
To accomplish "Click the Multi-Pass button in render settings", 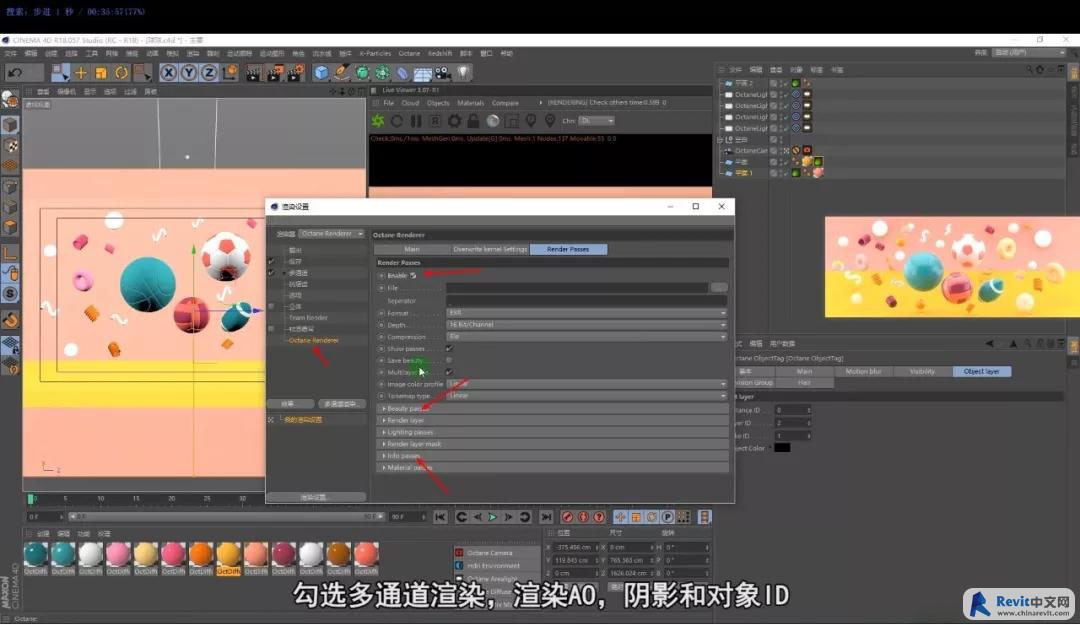I will (340, 404).
